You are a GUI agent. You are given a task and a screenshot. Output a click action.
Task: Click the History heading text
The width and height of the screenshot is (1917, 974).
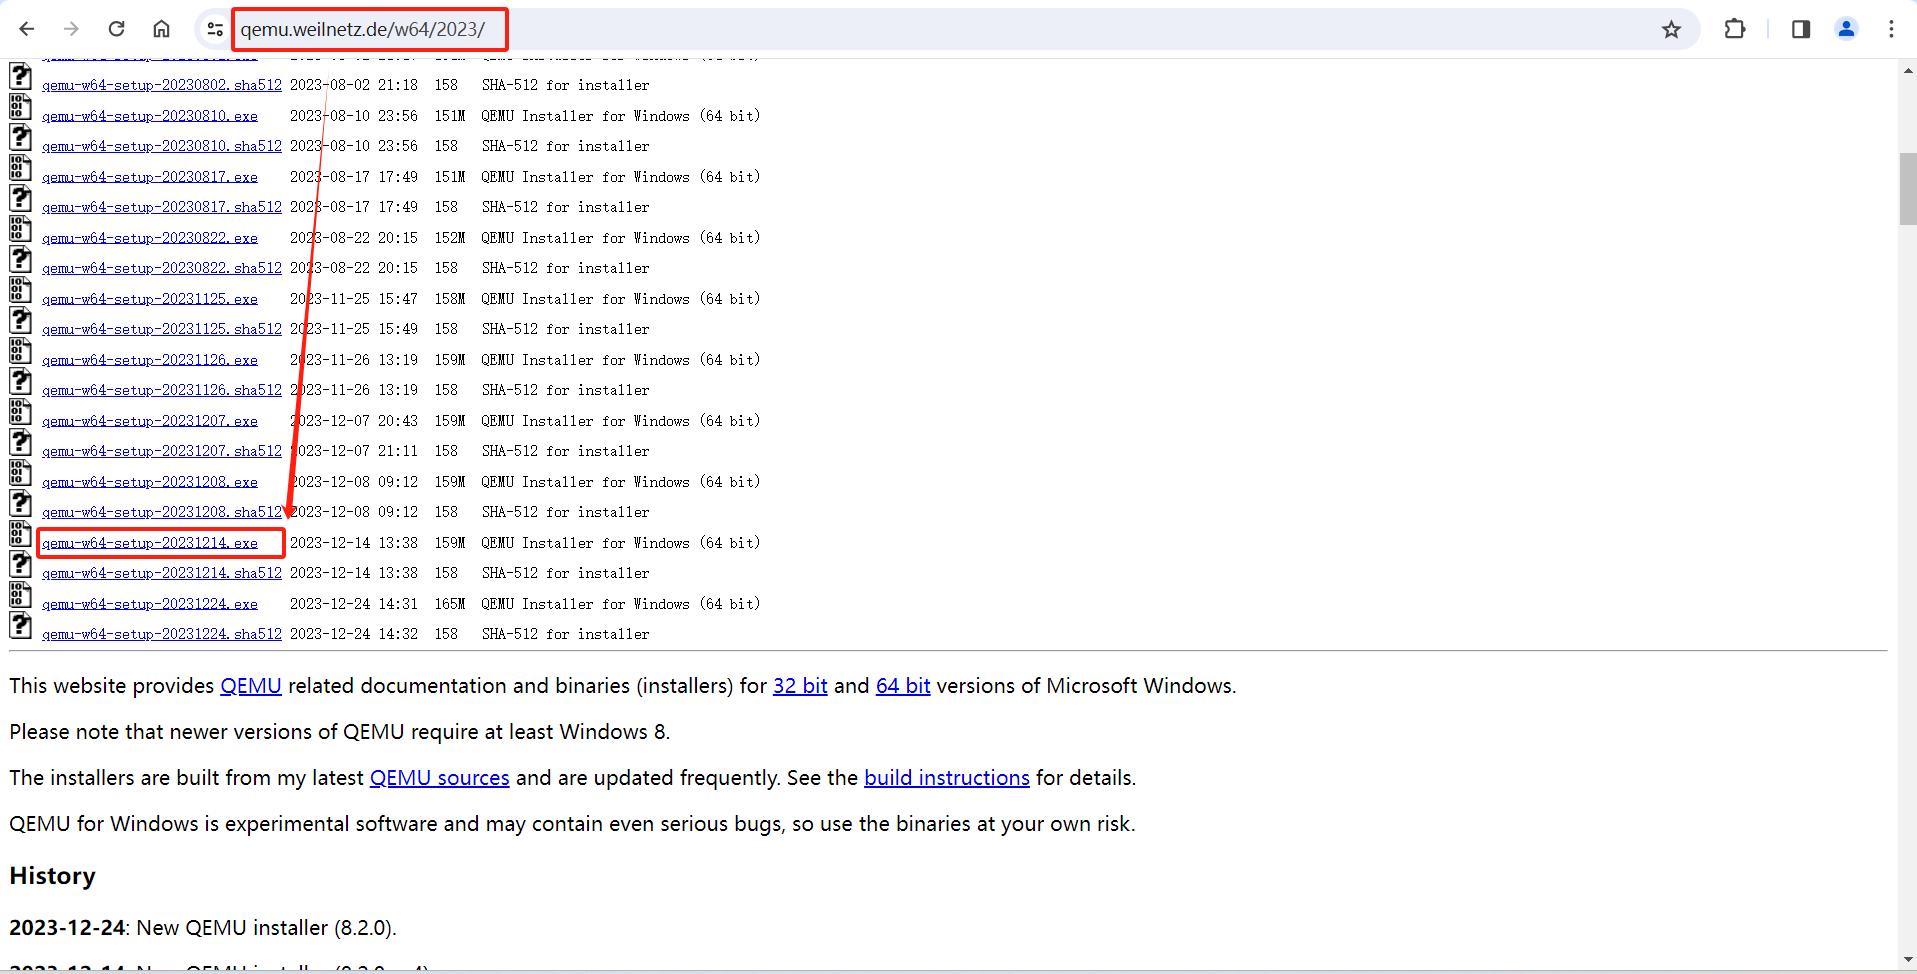pos(53,876)
